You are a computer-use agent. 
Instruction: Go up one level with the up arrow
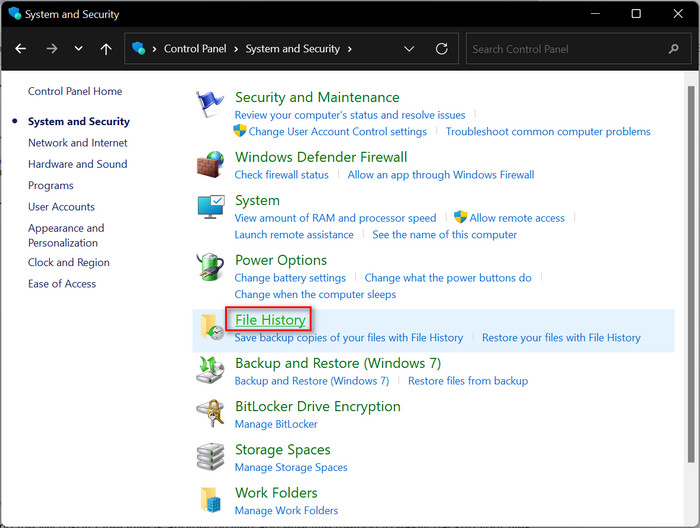[x=106, y=49]
